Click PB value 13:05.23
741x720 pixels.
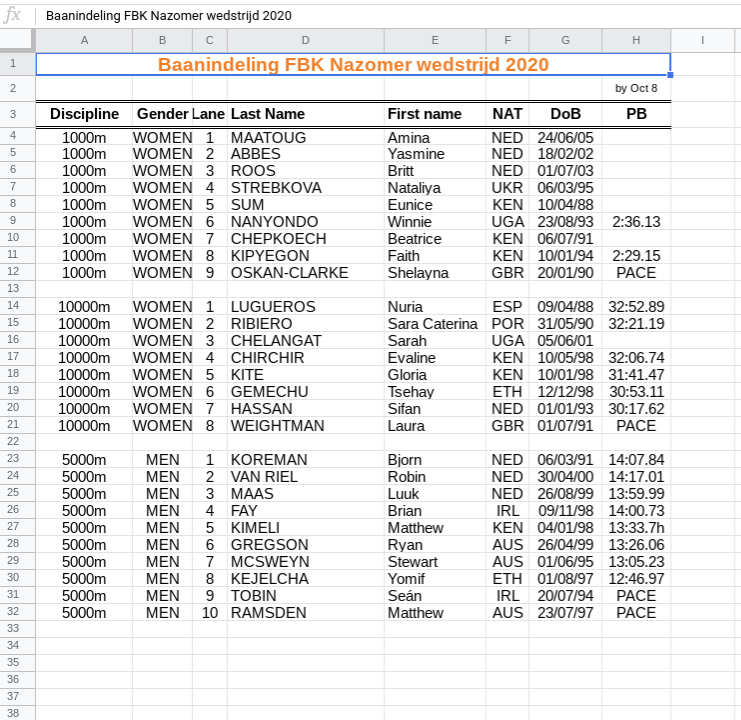pyautogui.click(x=636, y=562)
